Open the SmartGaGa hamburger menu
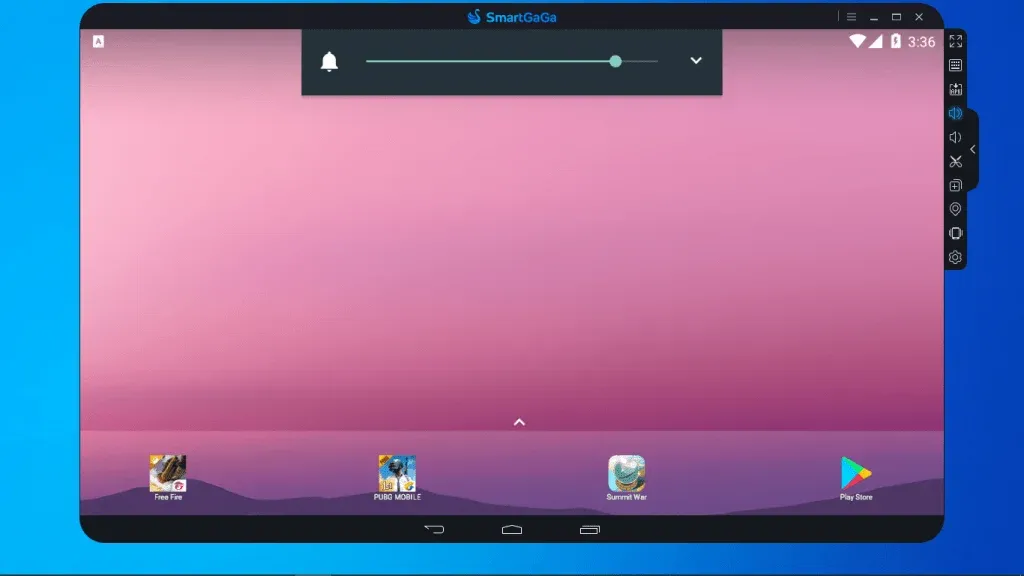 pyautogui.click(x=851, y=17)
